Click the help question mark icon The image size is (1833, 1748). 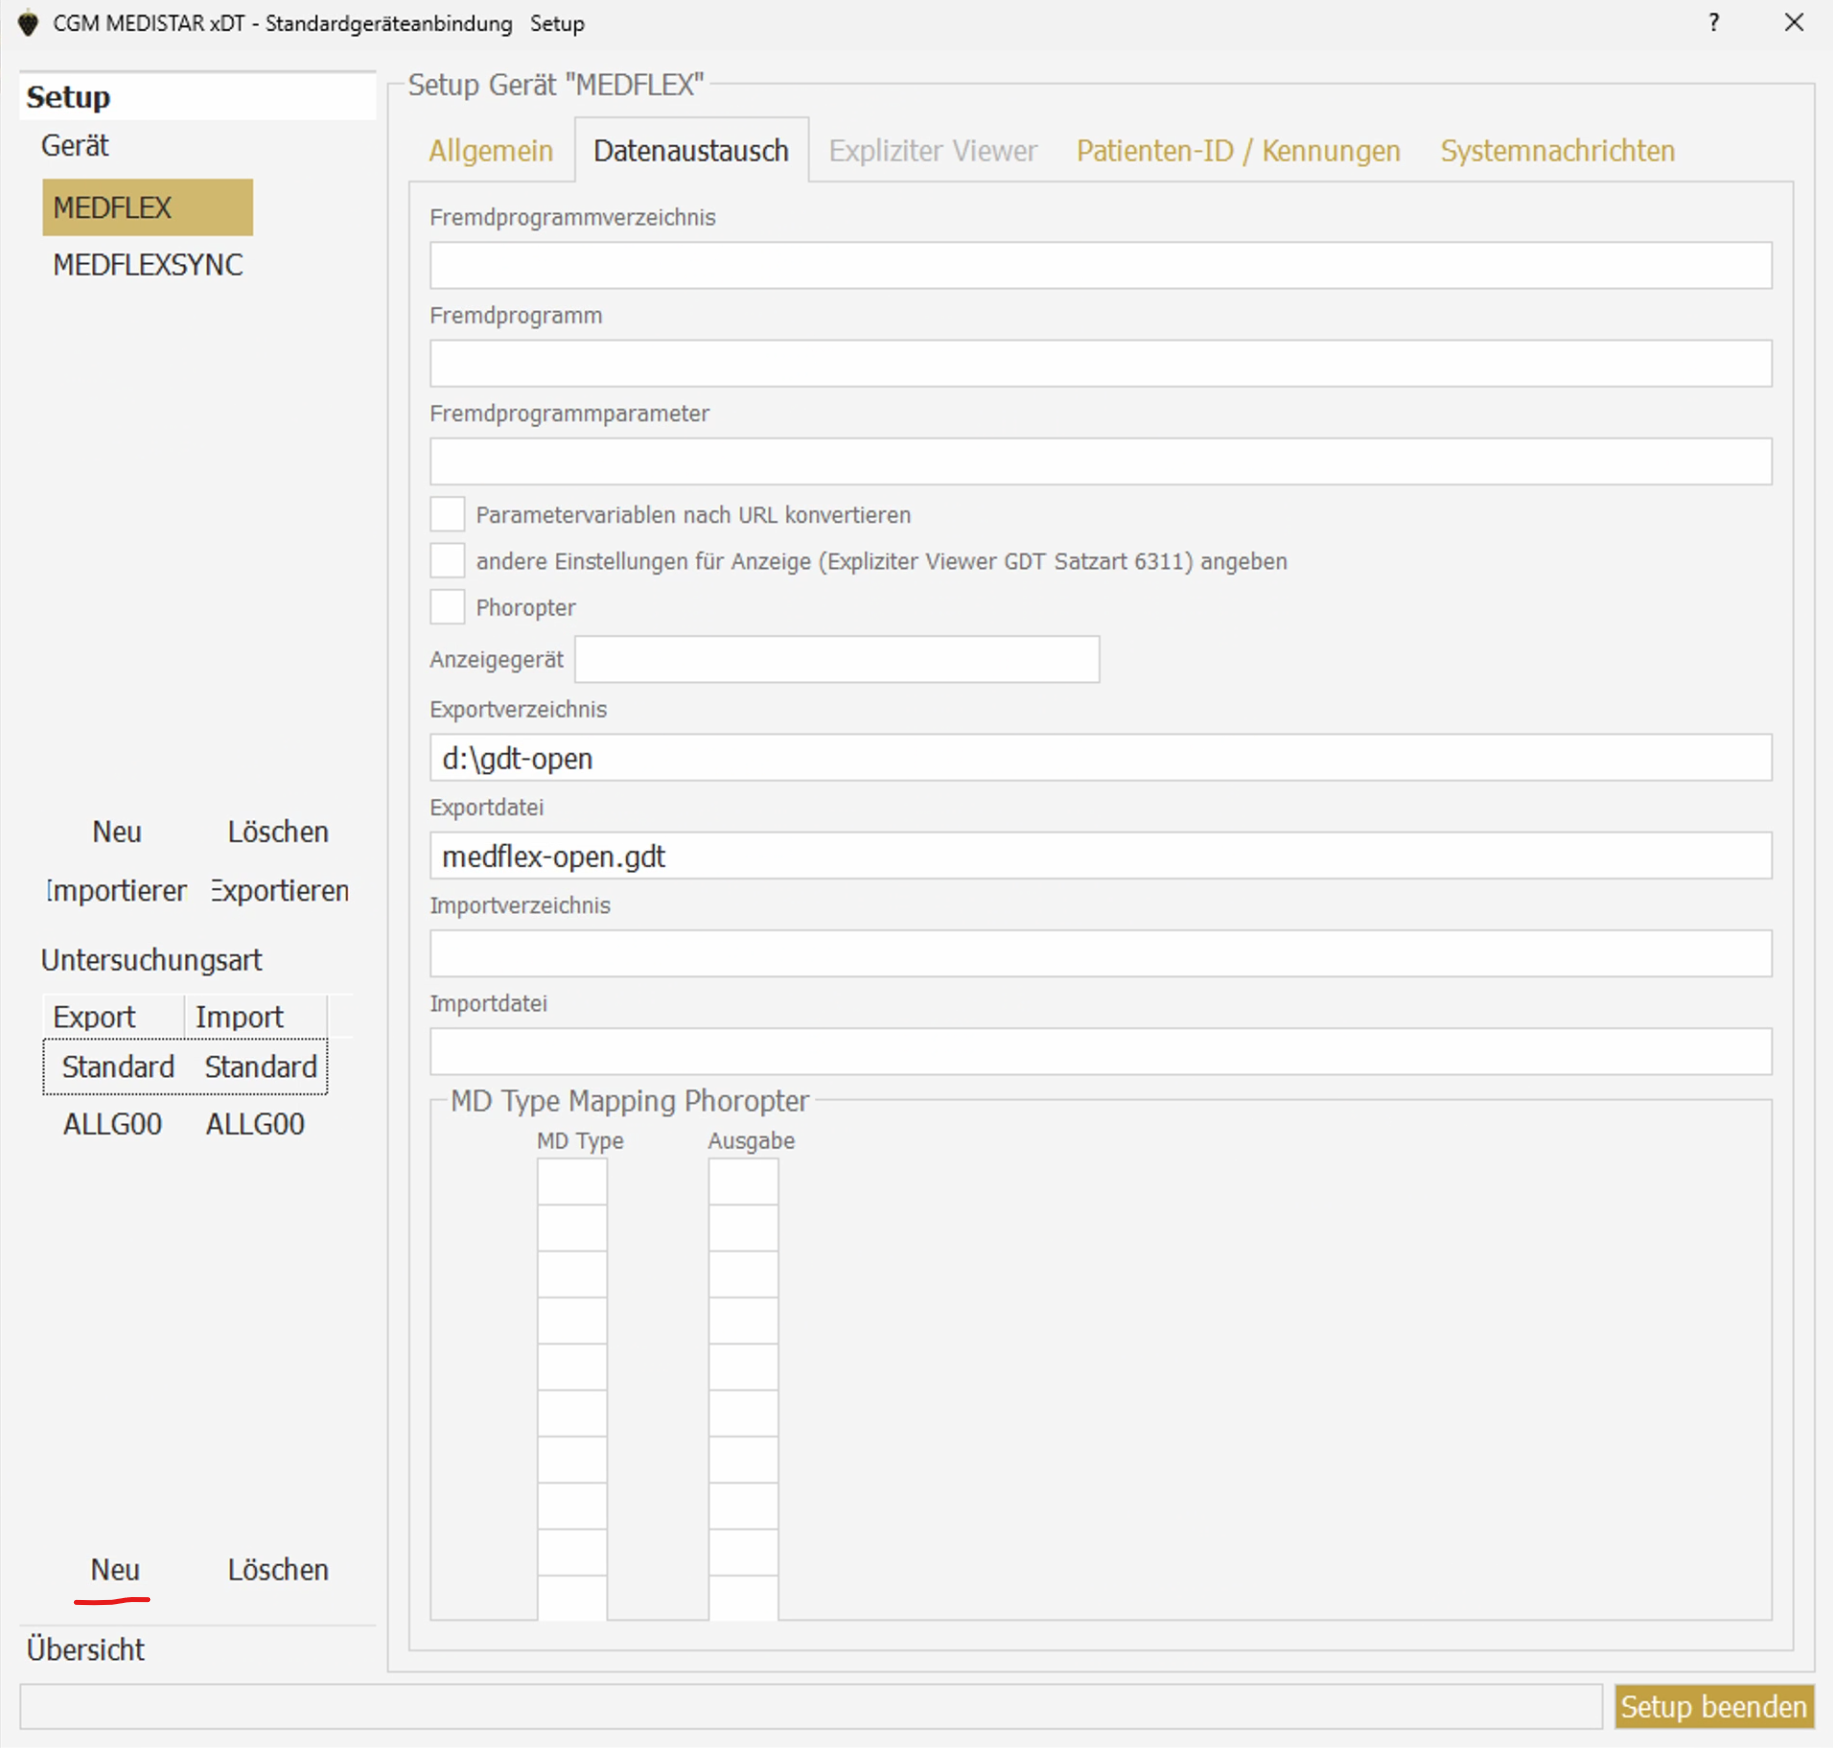pos(1714,23)
